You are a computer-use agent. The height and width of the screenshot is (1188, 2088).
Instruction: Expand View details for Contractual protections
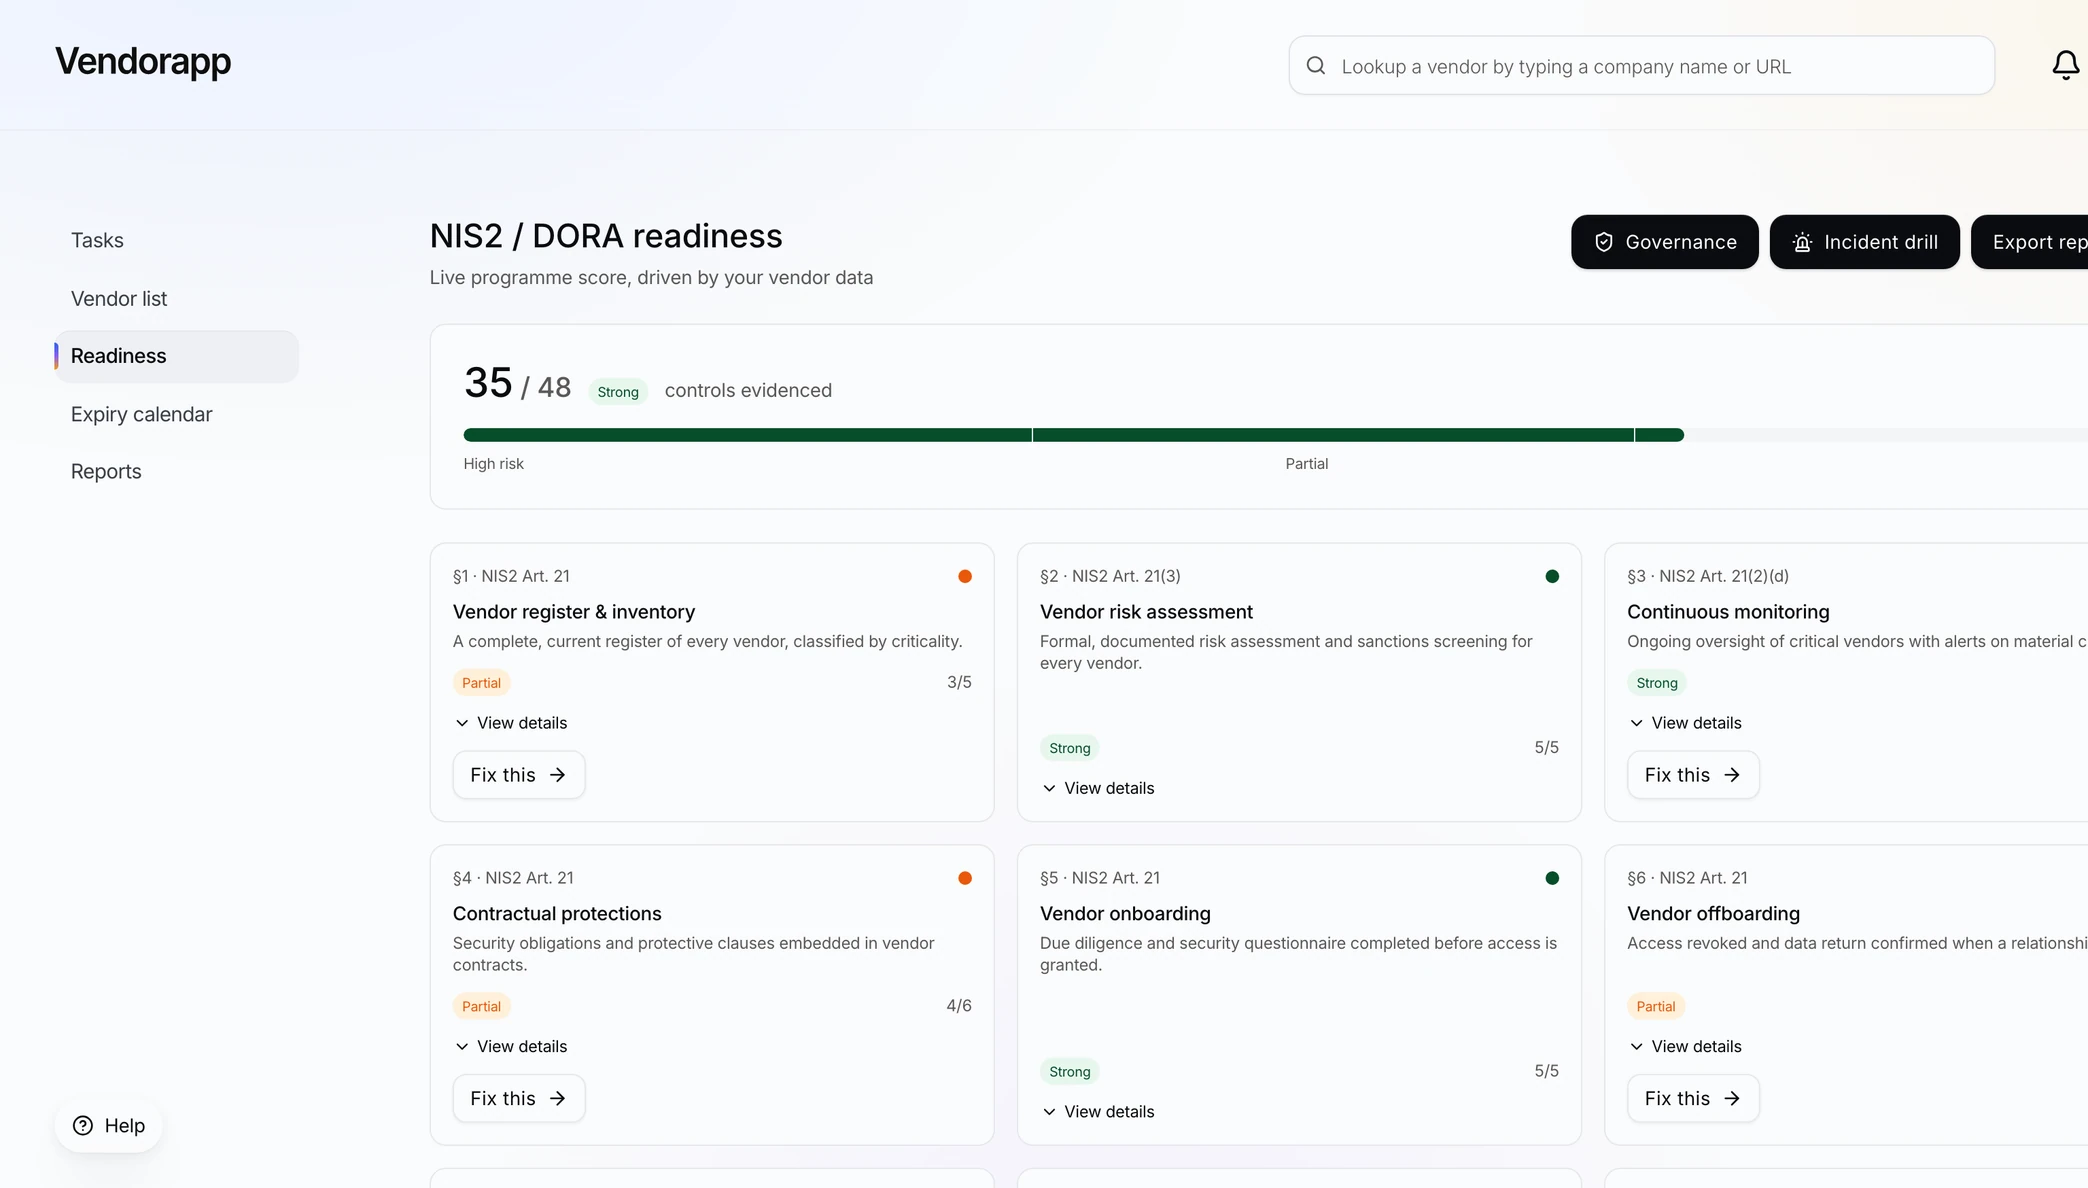511,1046
